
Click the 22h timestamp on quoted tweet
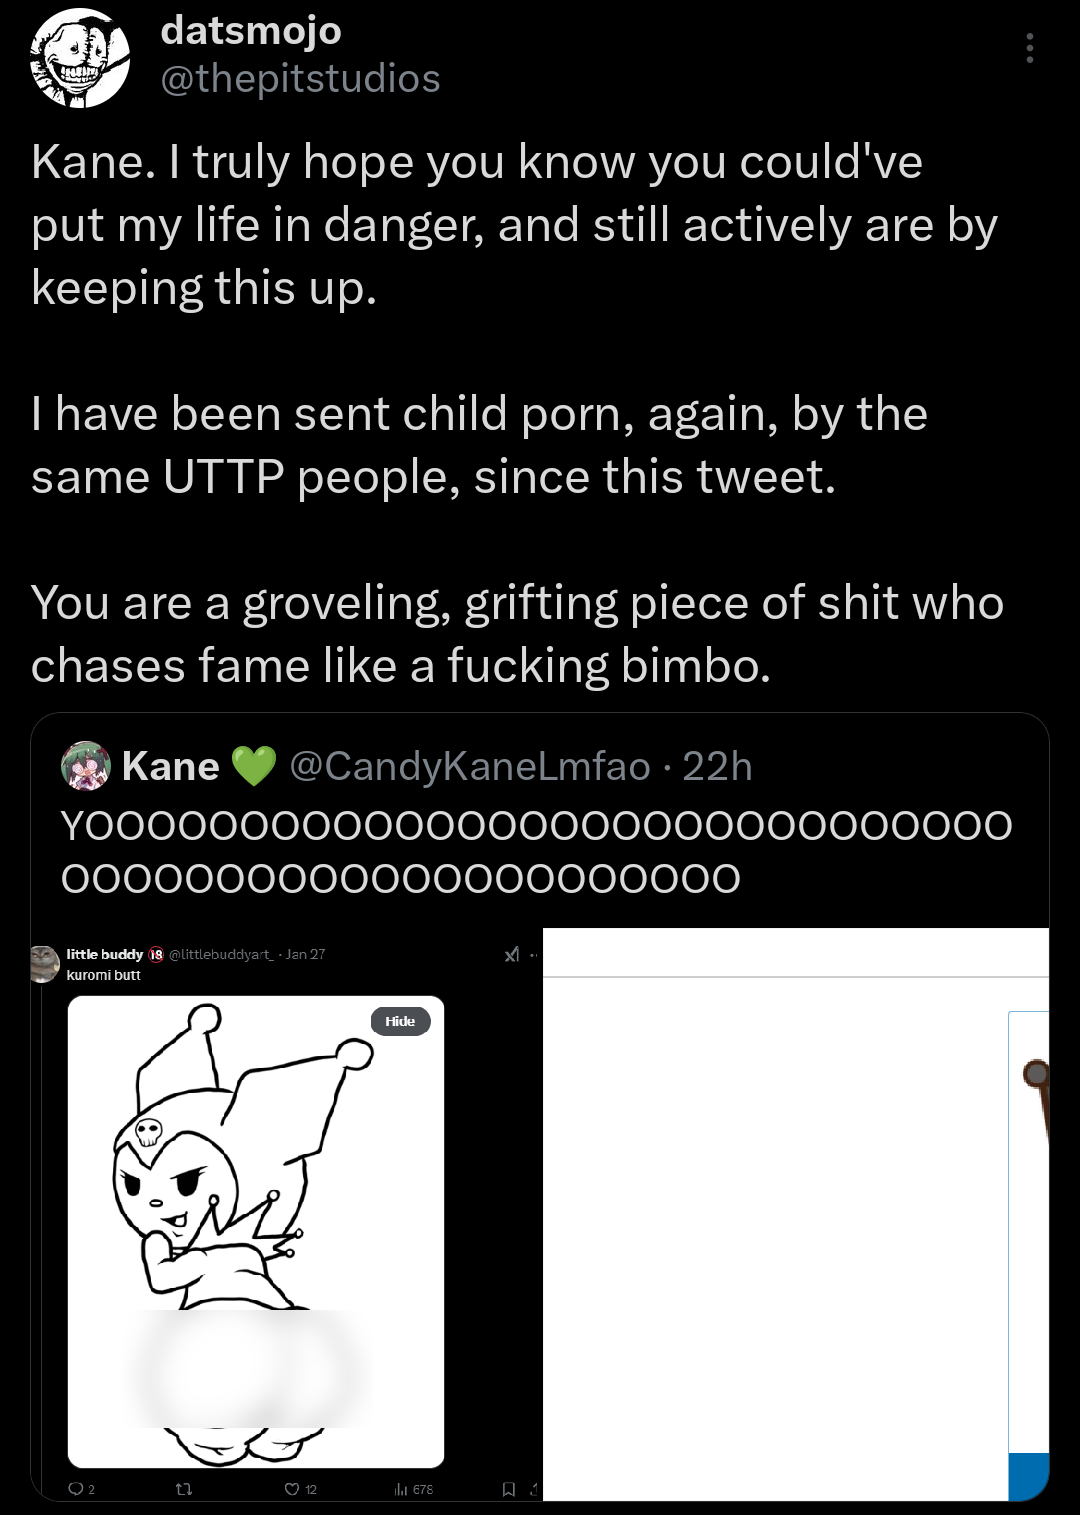pos(717,766)
